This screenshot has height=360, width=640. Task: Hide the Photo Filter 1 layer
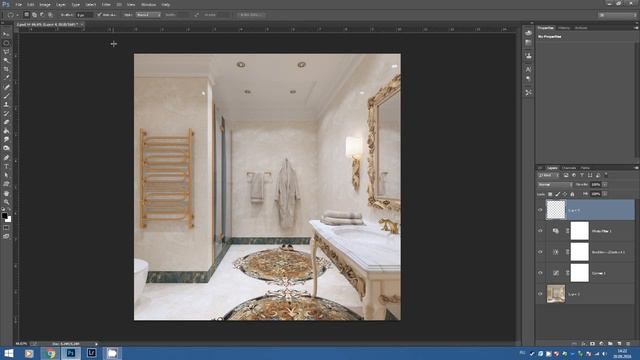[x=540, y=231]
